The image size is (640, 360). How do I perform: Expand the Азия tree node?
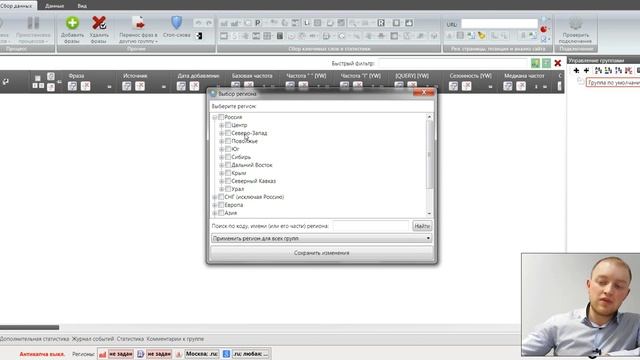tap(215, 213)
